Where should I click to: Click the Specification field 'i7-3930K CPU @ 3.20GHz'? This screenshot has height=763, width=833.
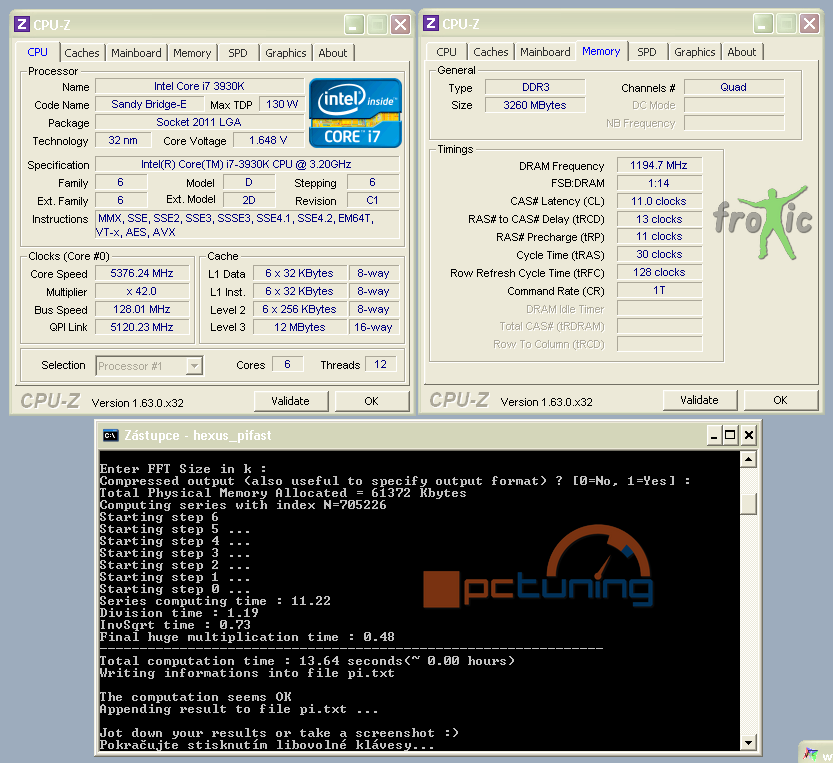pyautogui.click(x=247, y=164)
